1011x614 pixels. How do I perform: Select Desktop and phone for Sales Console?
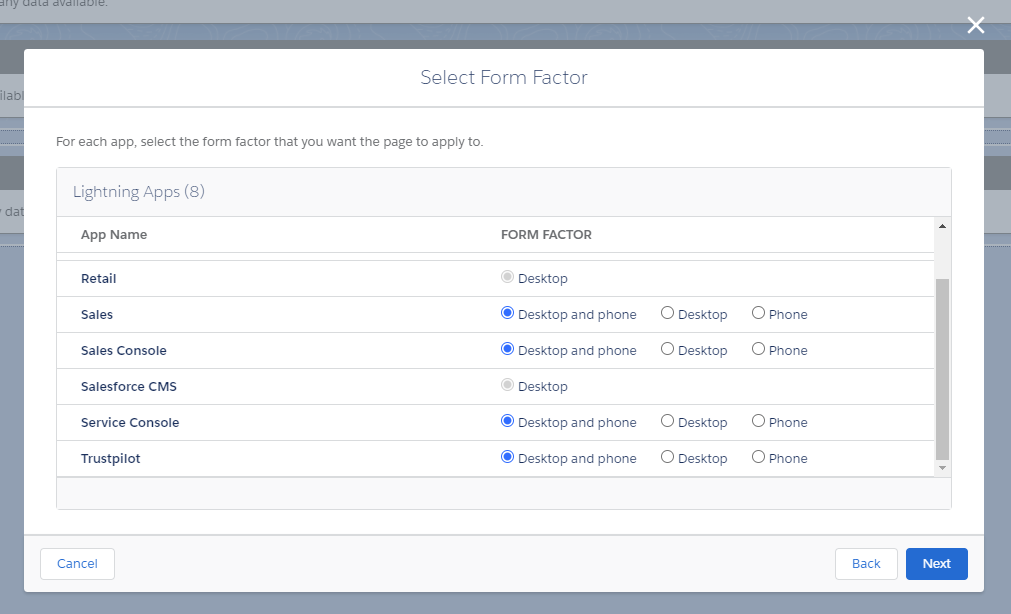[508, 348]
